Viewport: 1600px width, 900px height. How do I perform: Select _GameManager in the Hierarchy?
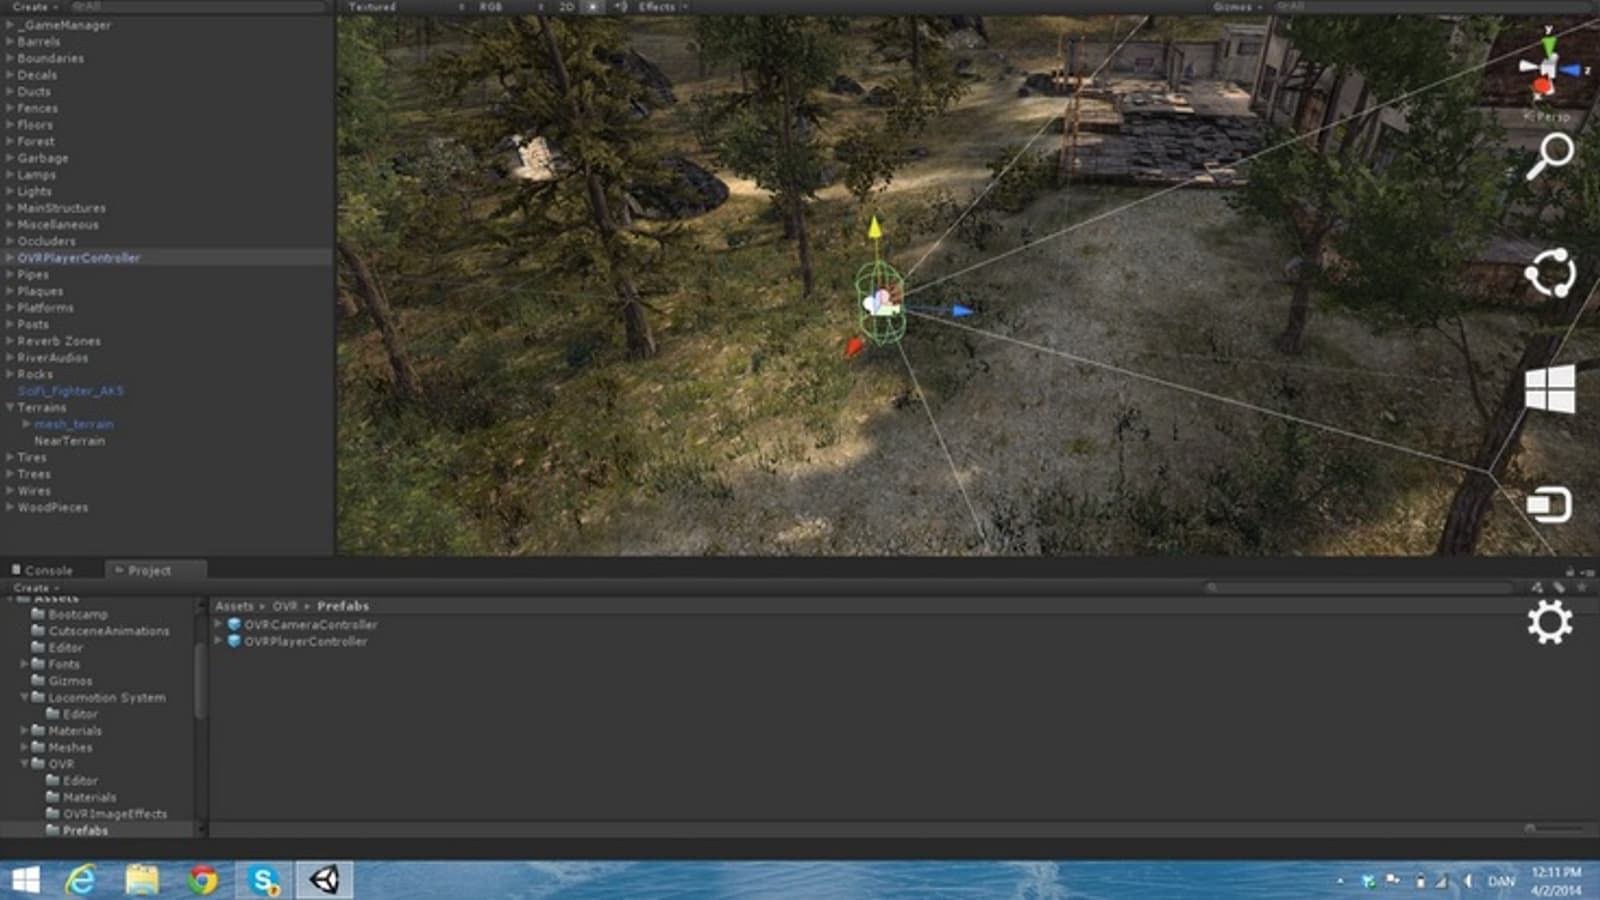(64, 25)
